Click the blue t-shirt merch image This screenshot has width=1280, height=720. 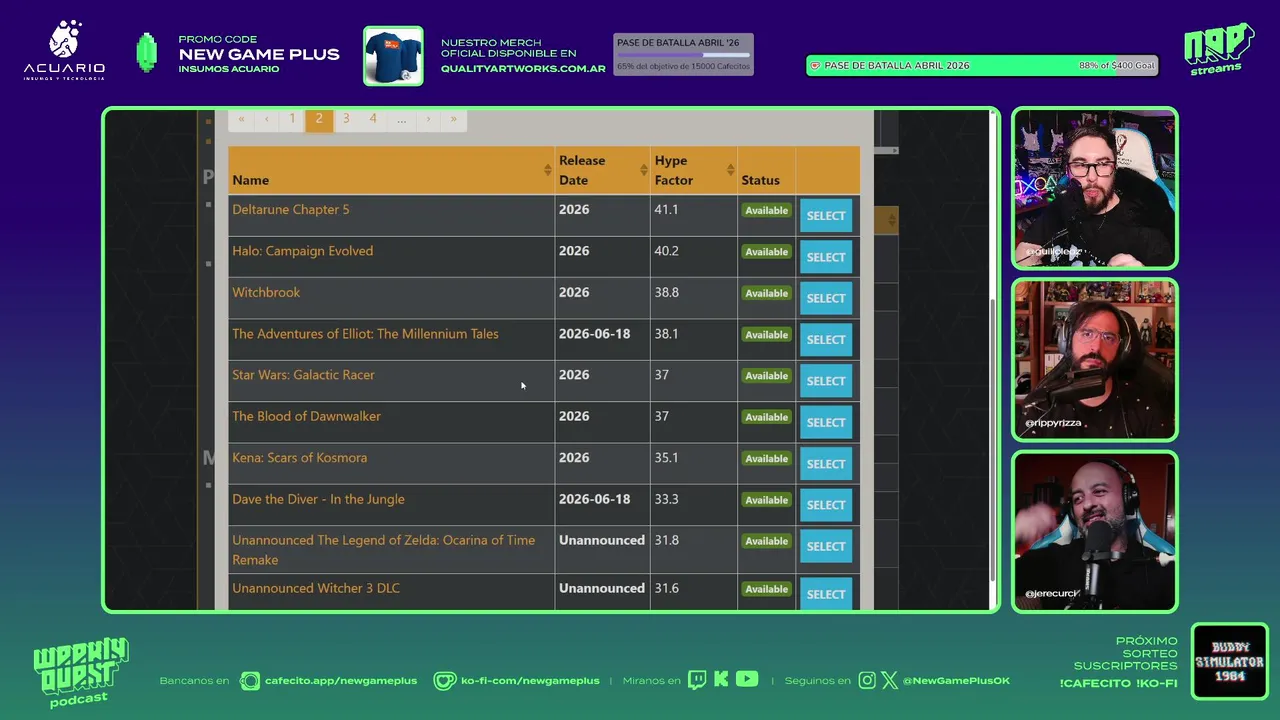(x=392, y=56)
